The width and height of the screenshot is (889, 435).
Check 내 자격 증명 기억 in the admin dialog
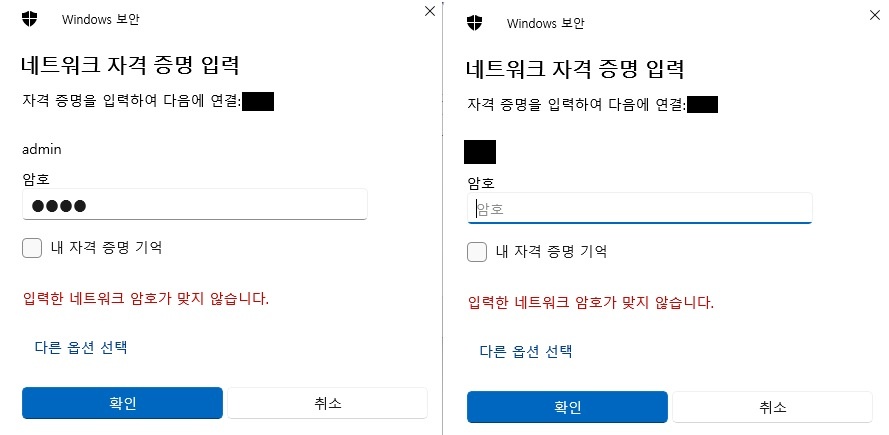tap(32, 248)
